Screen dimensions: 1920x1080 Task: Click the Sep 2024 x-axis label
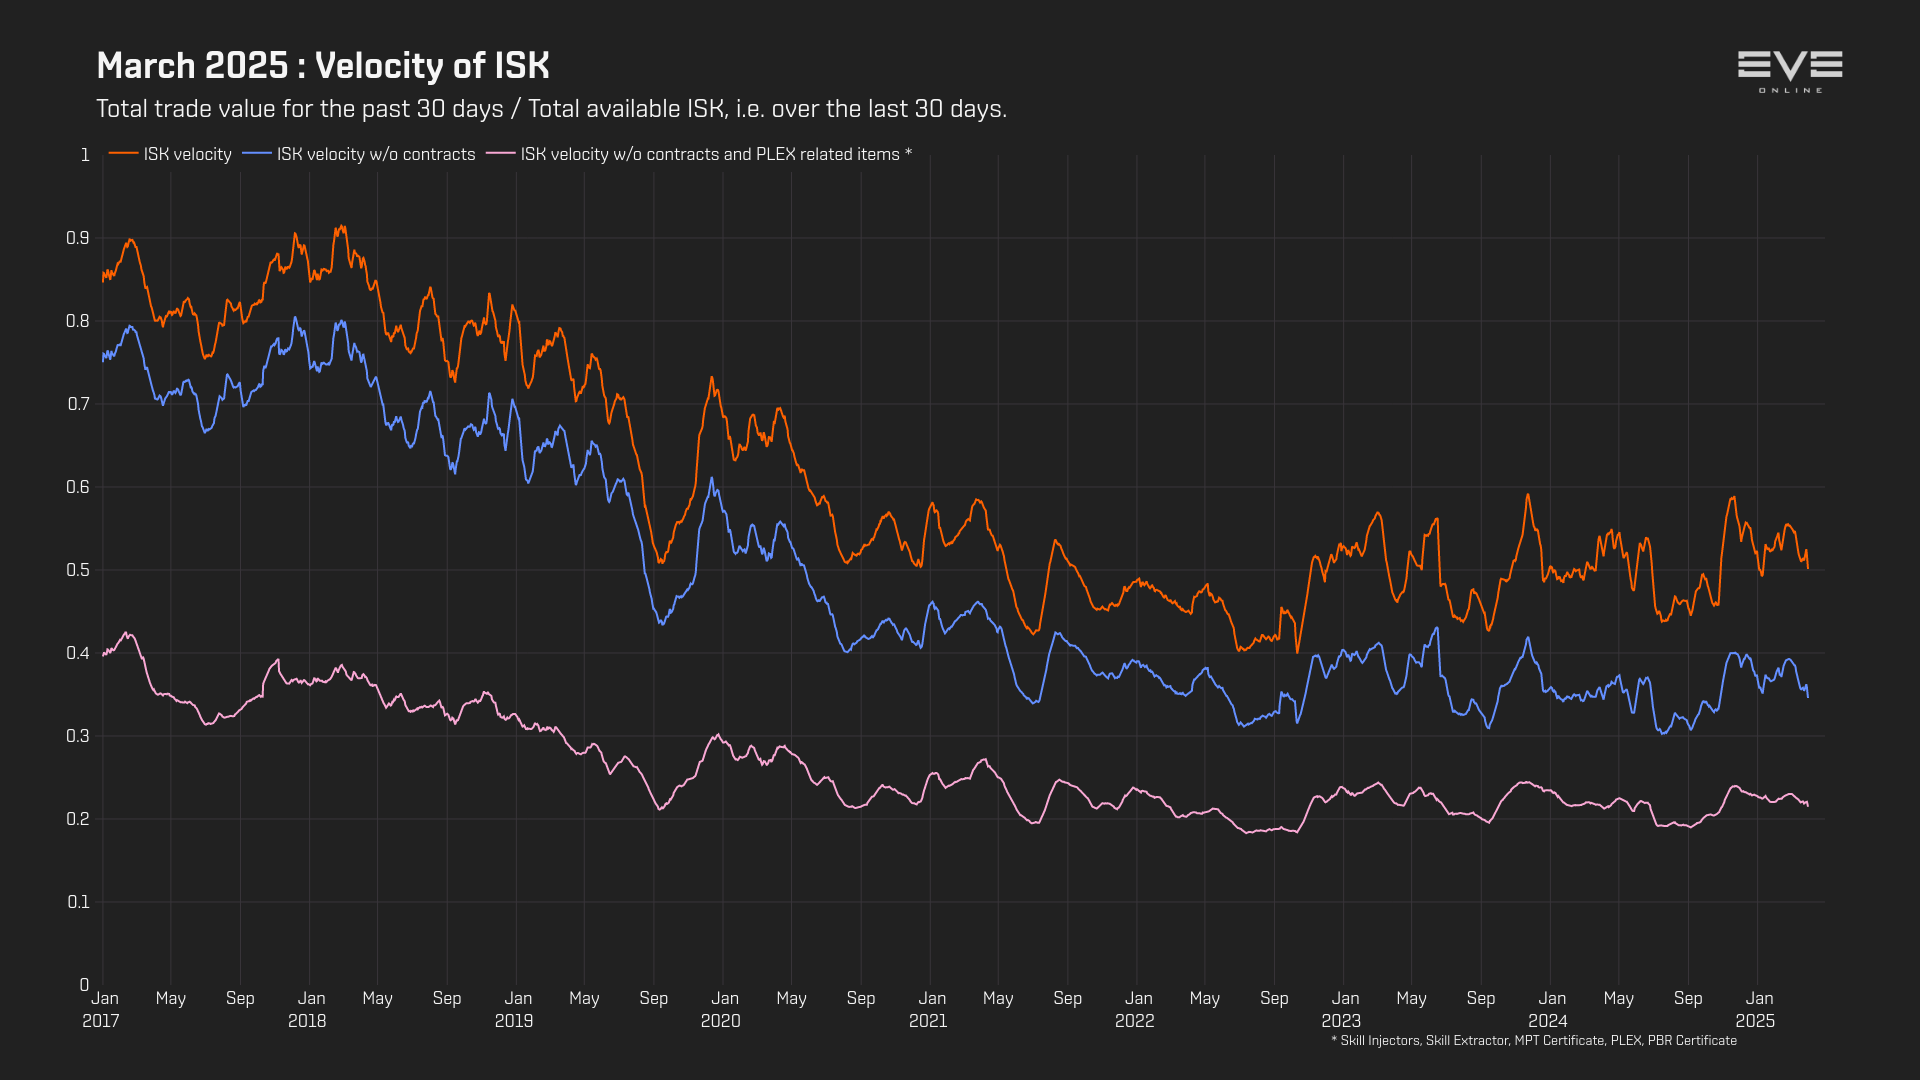(x=1688, y=998)
